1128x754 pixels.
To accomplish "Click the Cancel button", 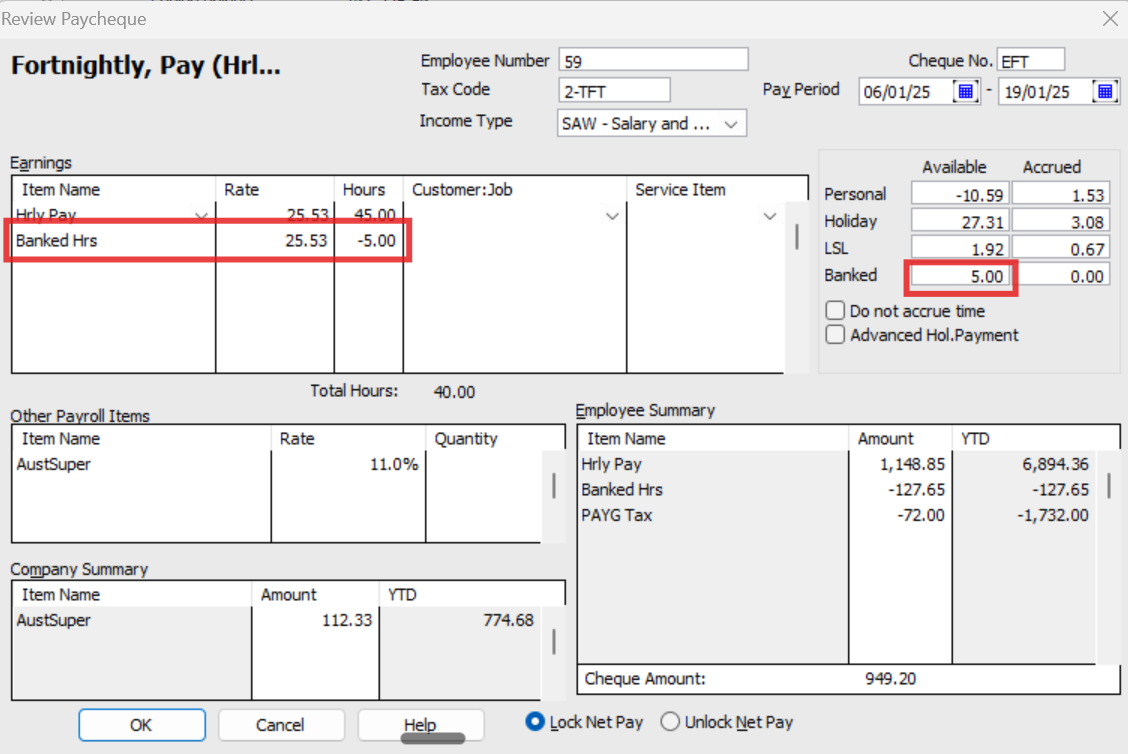I will click(x=281, y=725).
